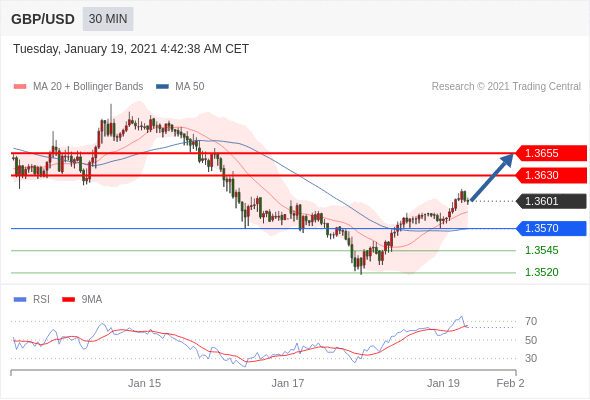Click the Jan 19 date axis label
The width and height of the screenshot is (590, 400).
pyautogui.click(x=443, y=383)
